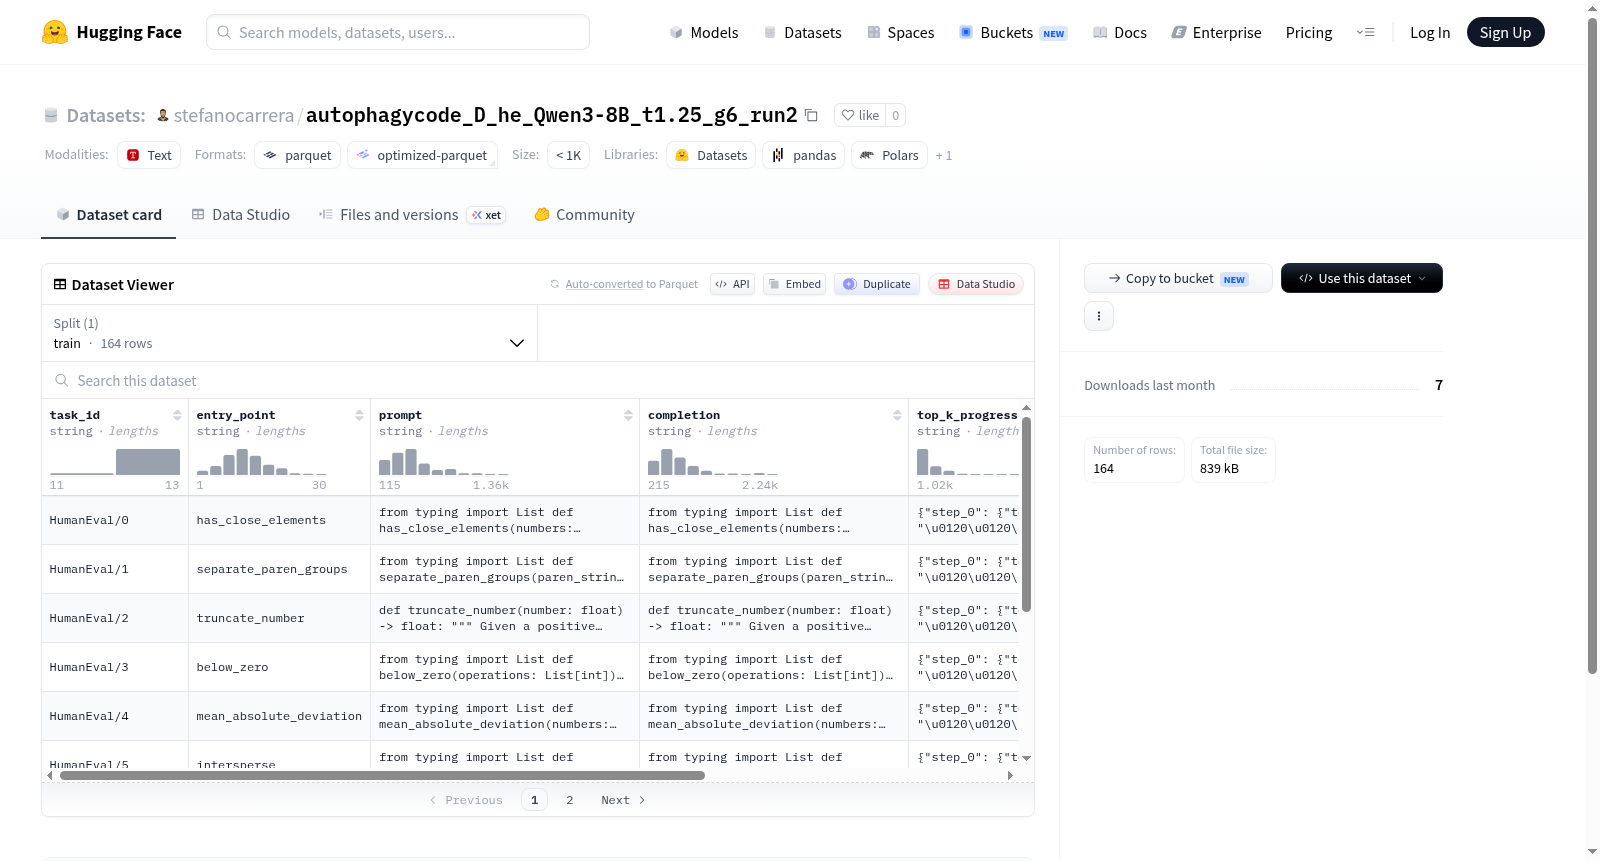
Task: Switch to the Dataset card tab
Action: [108, 214]
